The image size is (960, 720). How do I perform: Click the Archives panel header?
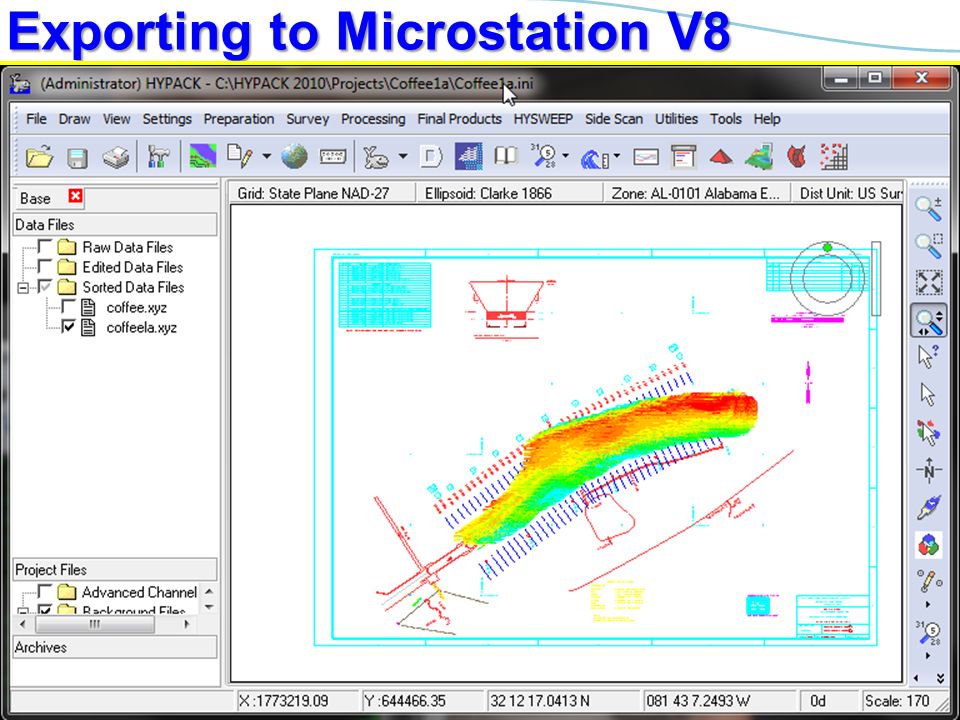115,647
